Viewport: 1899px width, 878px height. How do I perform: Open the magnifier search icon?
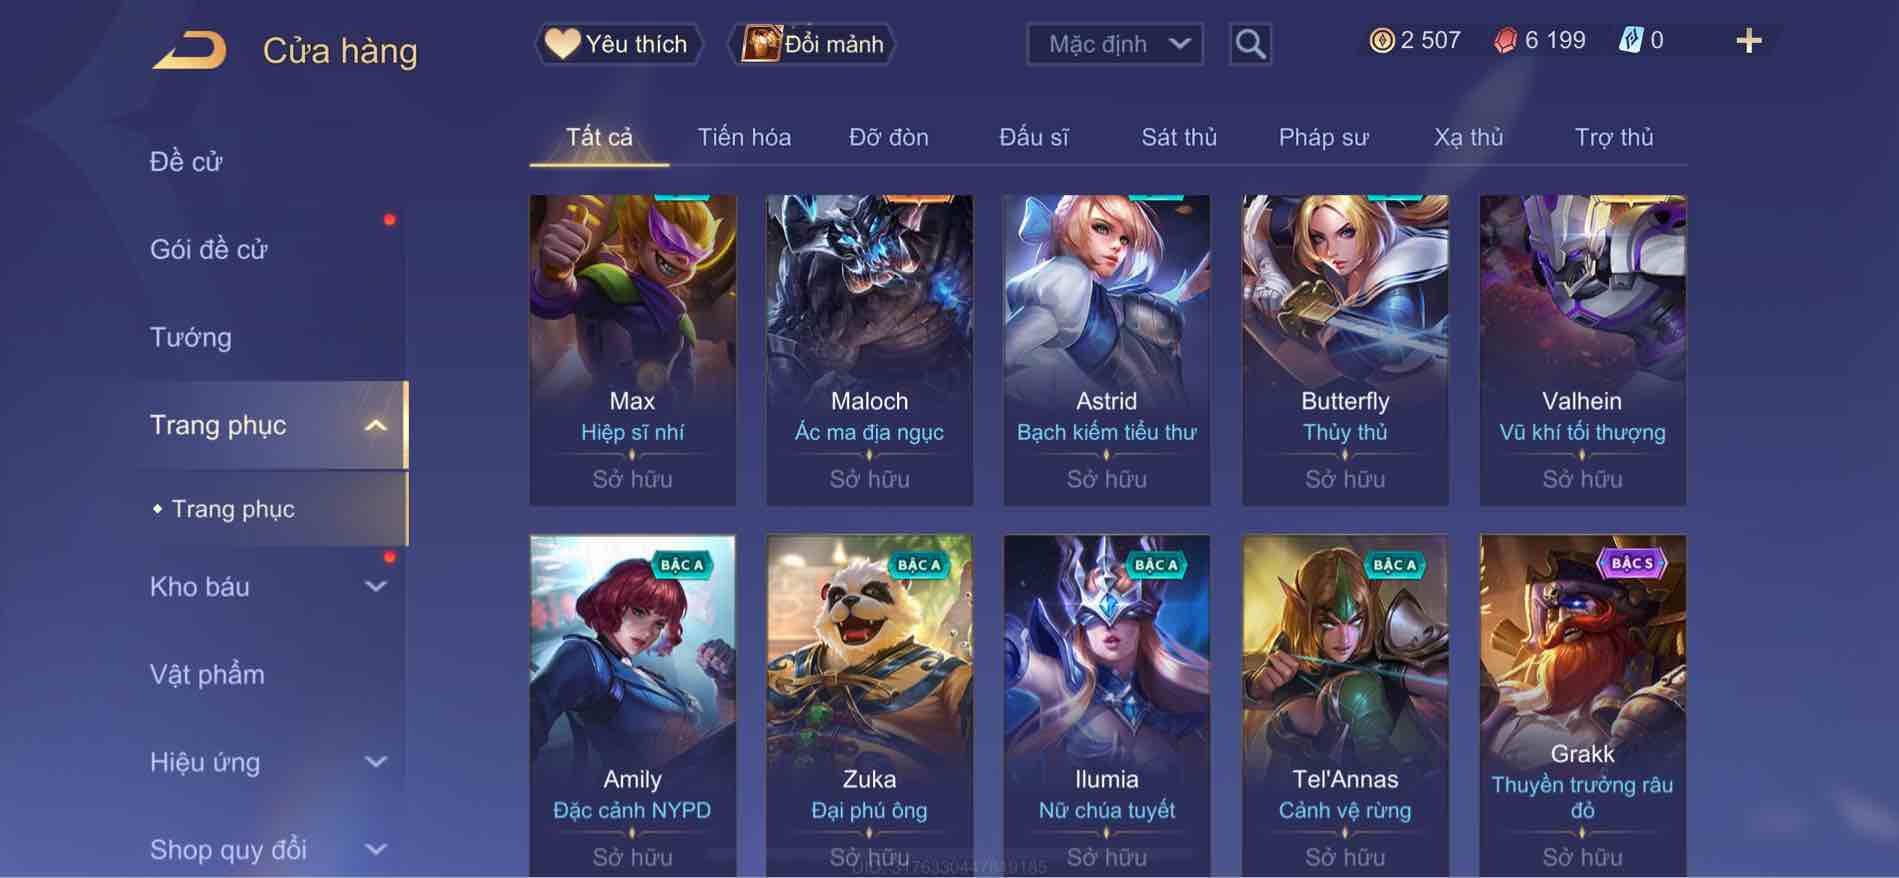pos(1250,44)
